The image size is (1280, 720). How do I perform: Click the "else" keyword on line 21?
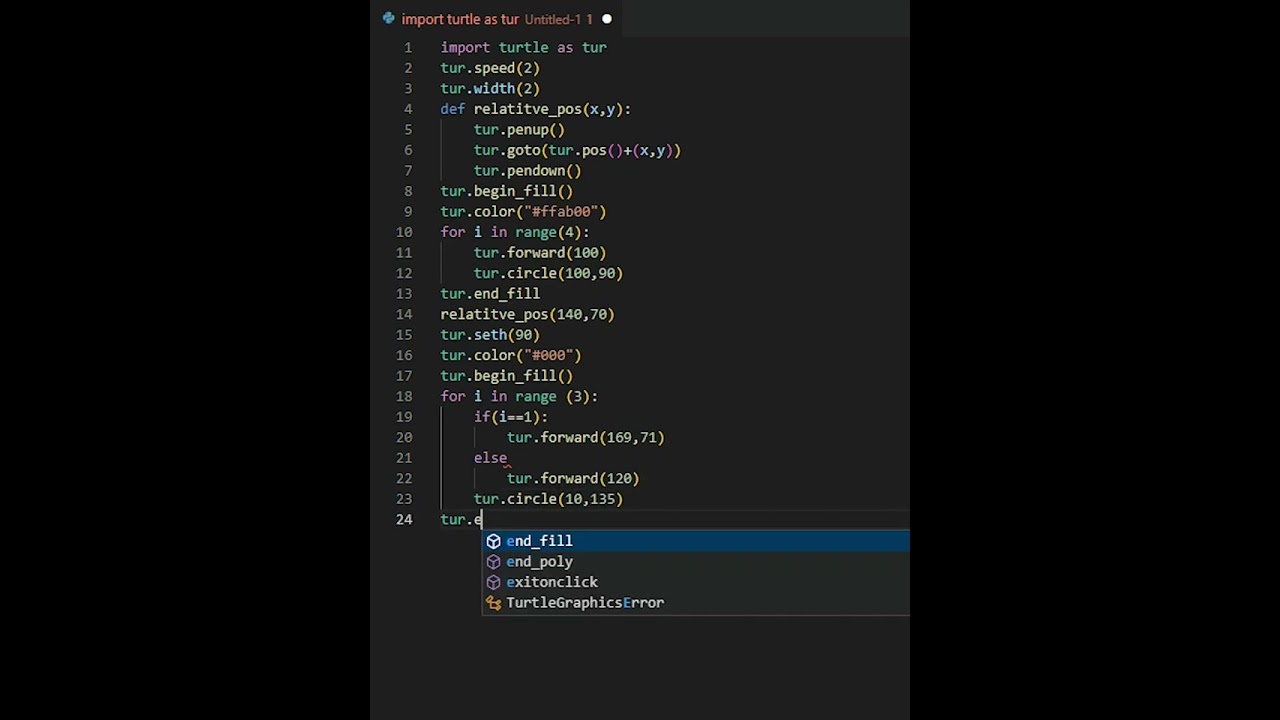click(490, 458)
